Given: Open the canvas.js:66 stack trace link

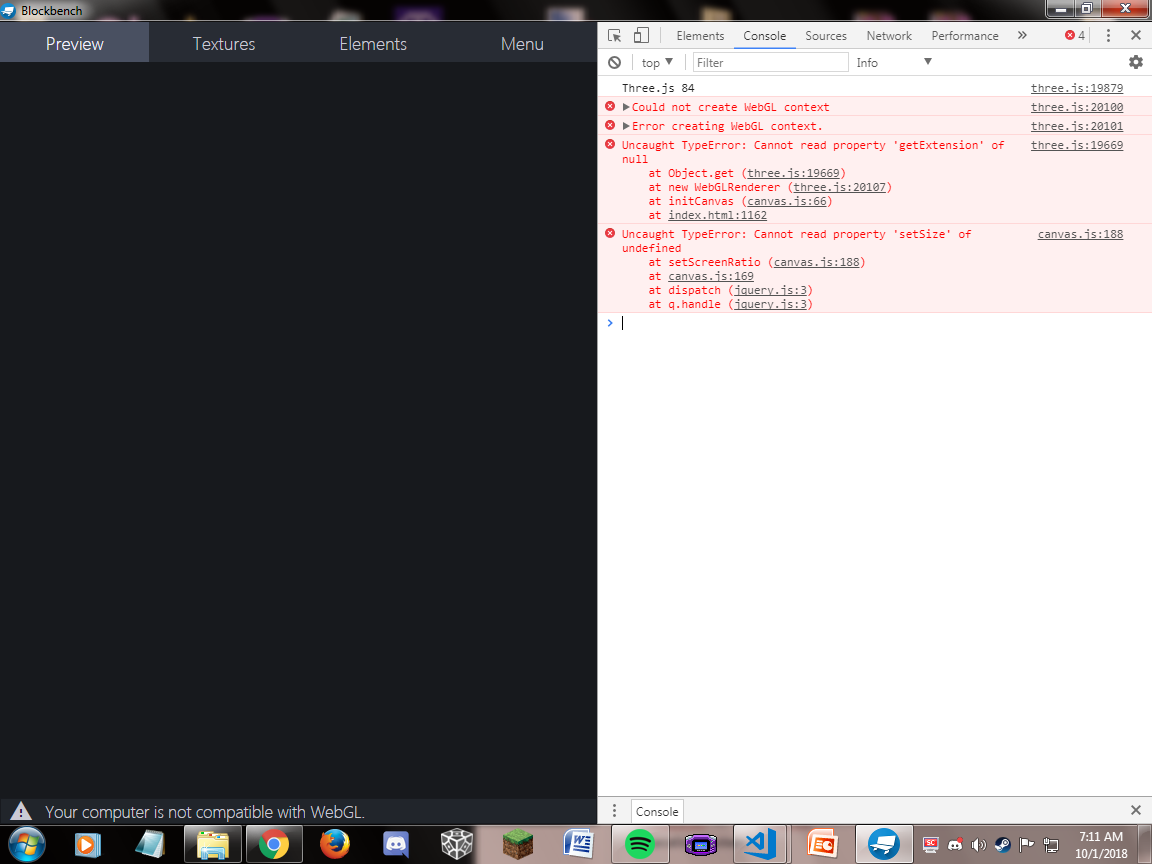Looking at the screenshot, I should coord(787,201).
